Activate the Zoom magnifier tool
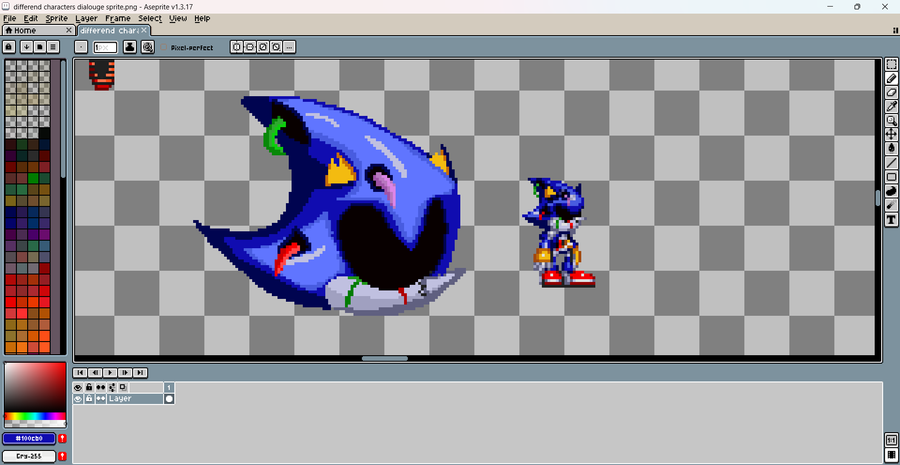900x465 pixels. point(891,121)
